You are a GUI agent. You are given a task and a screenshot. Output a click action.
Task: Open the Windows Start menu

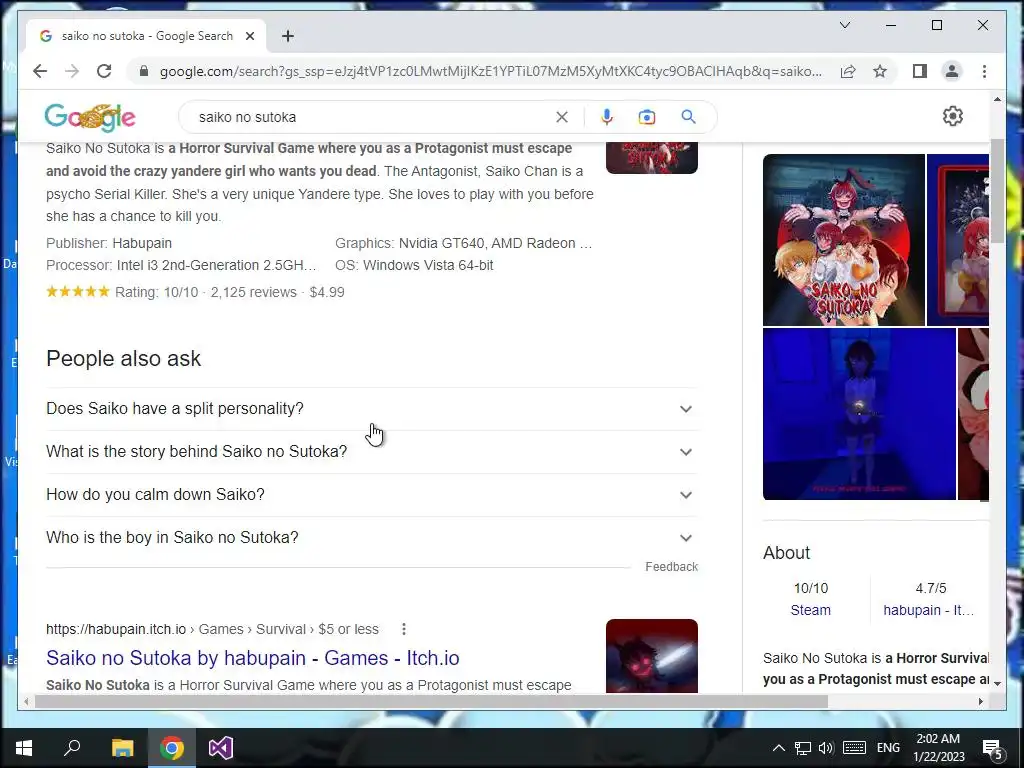coord(24,748)
